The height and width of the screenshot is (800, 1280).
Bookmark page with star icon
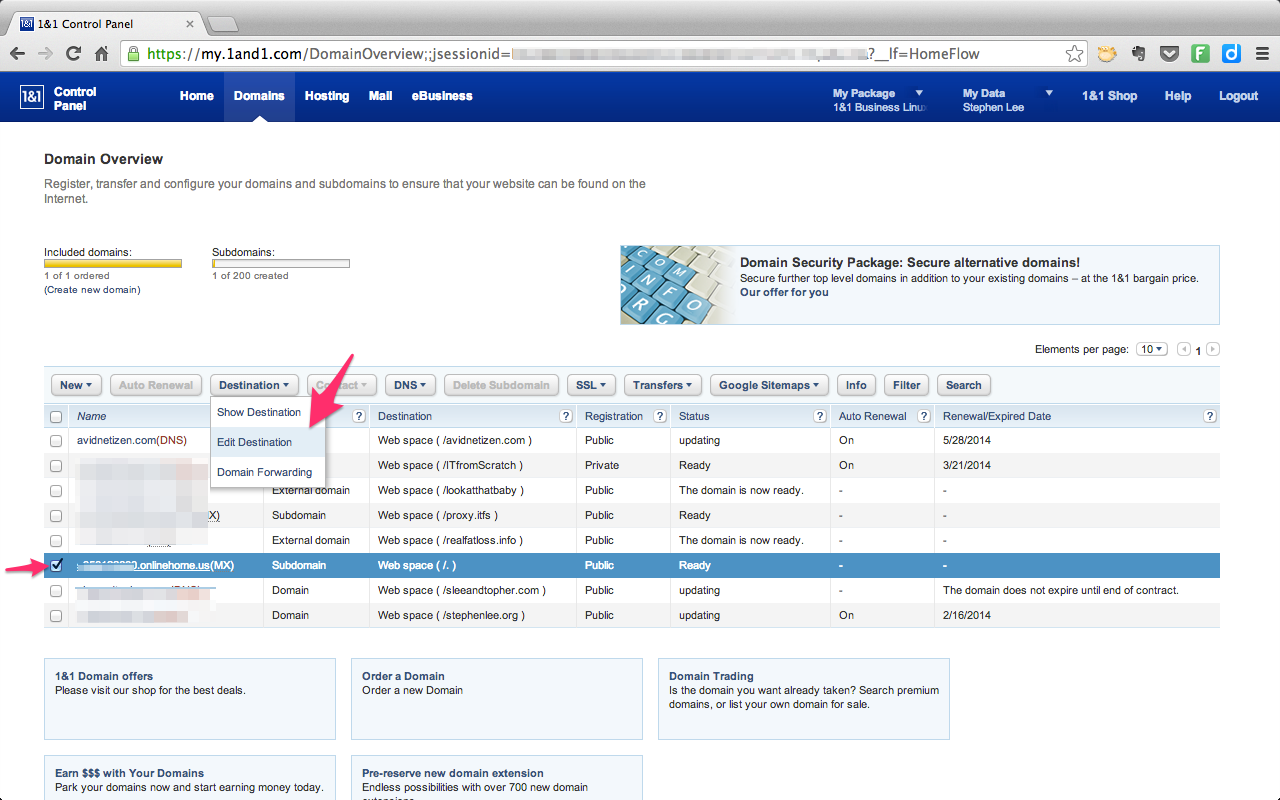click(1074, 54)
